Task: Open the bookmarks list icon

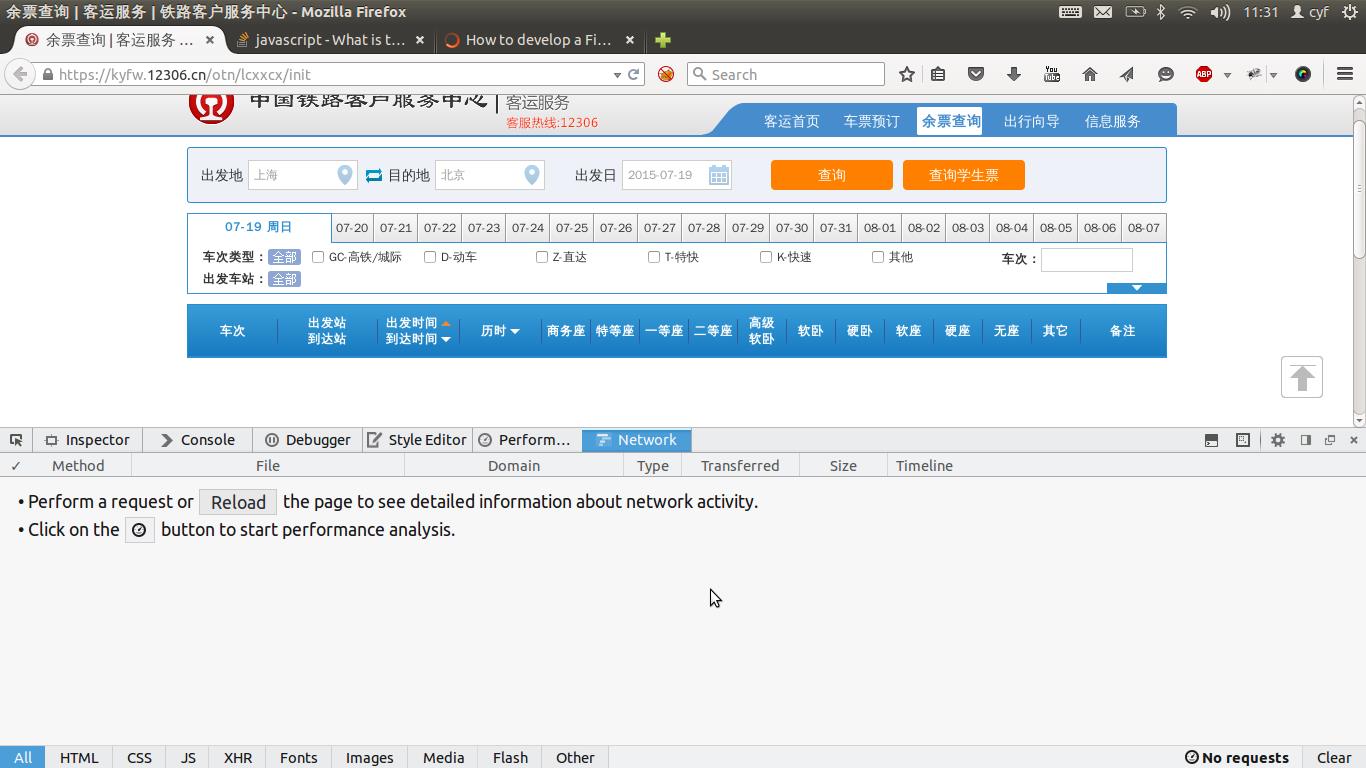Action: coord(938,74)
